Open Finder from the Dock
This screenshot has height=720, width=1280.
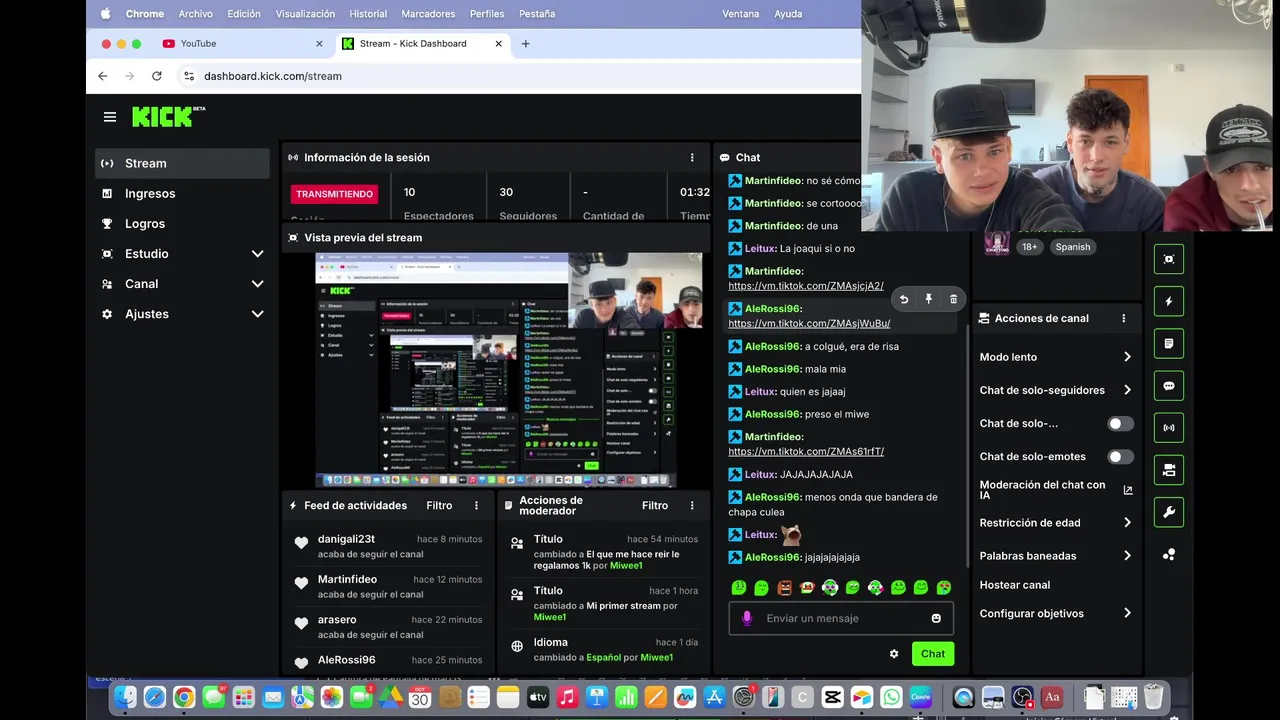pyautogui.click(x=125, y=698)
